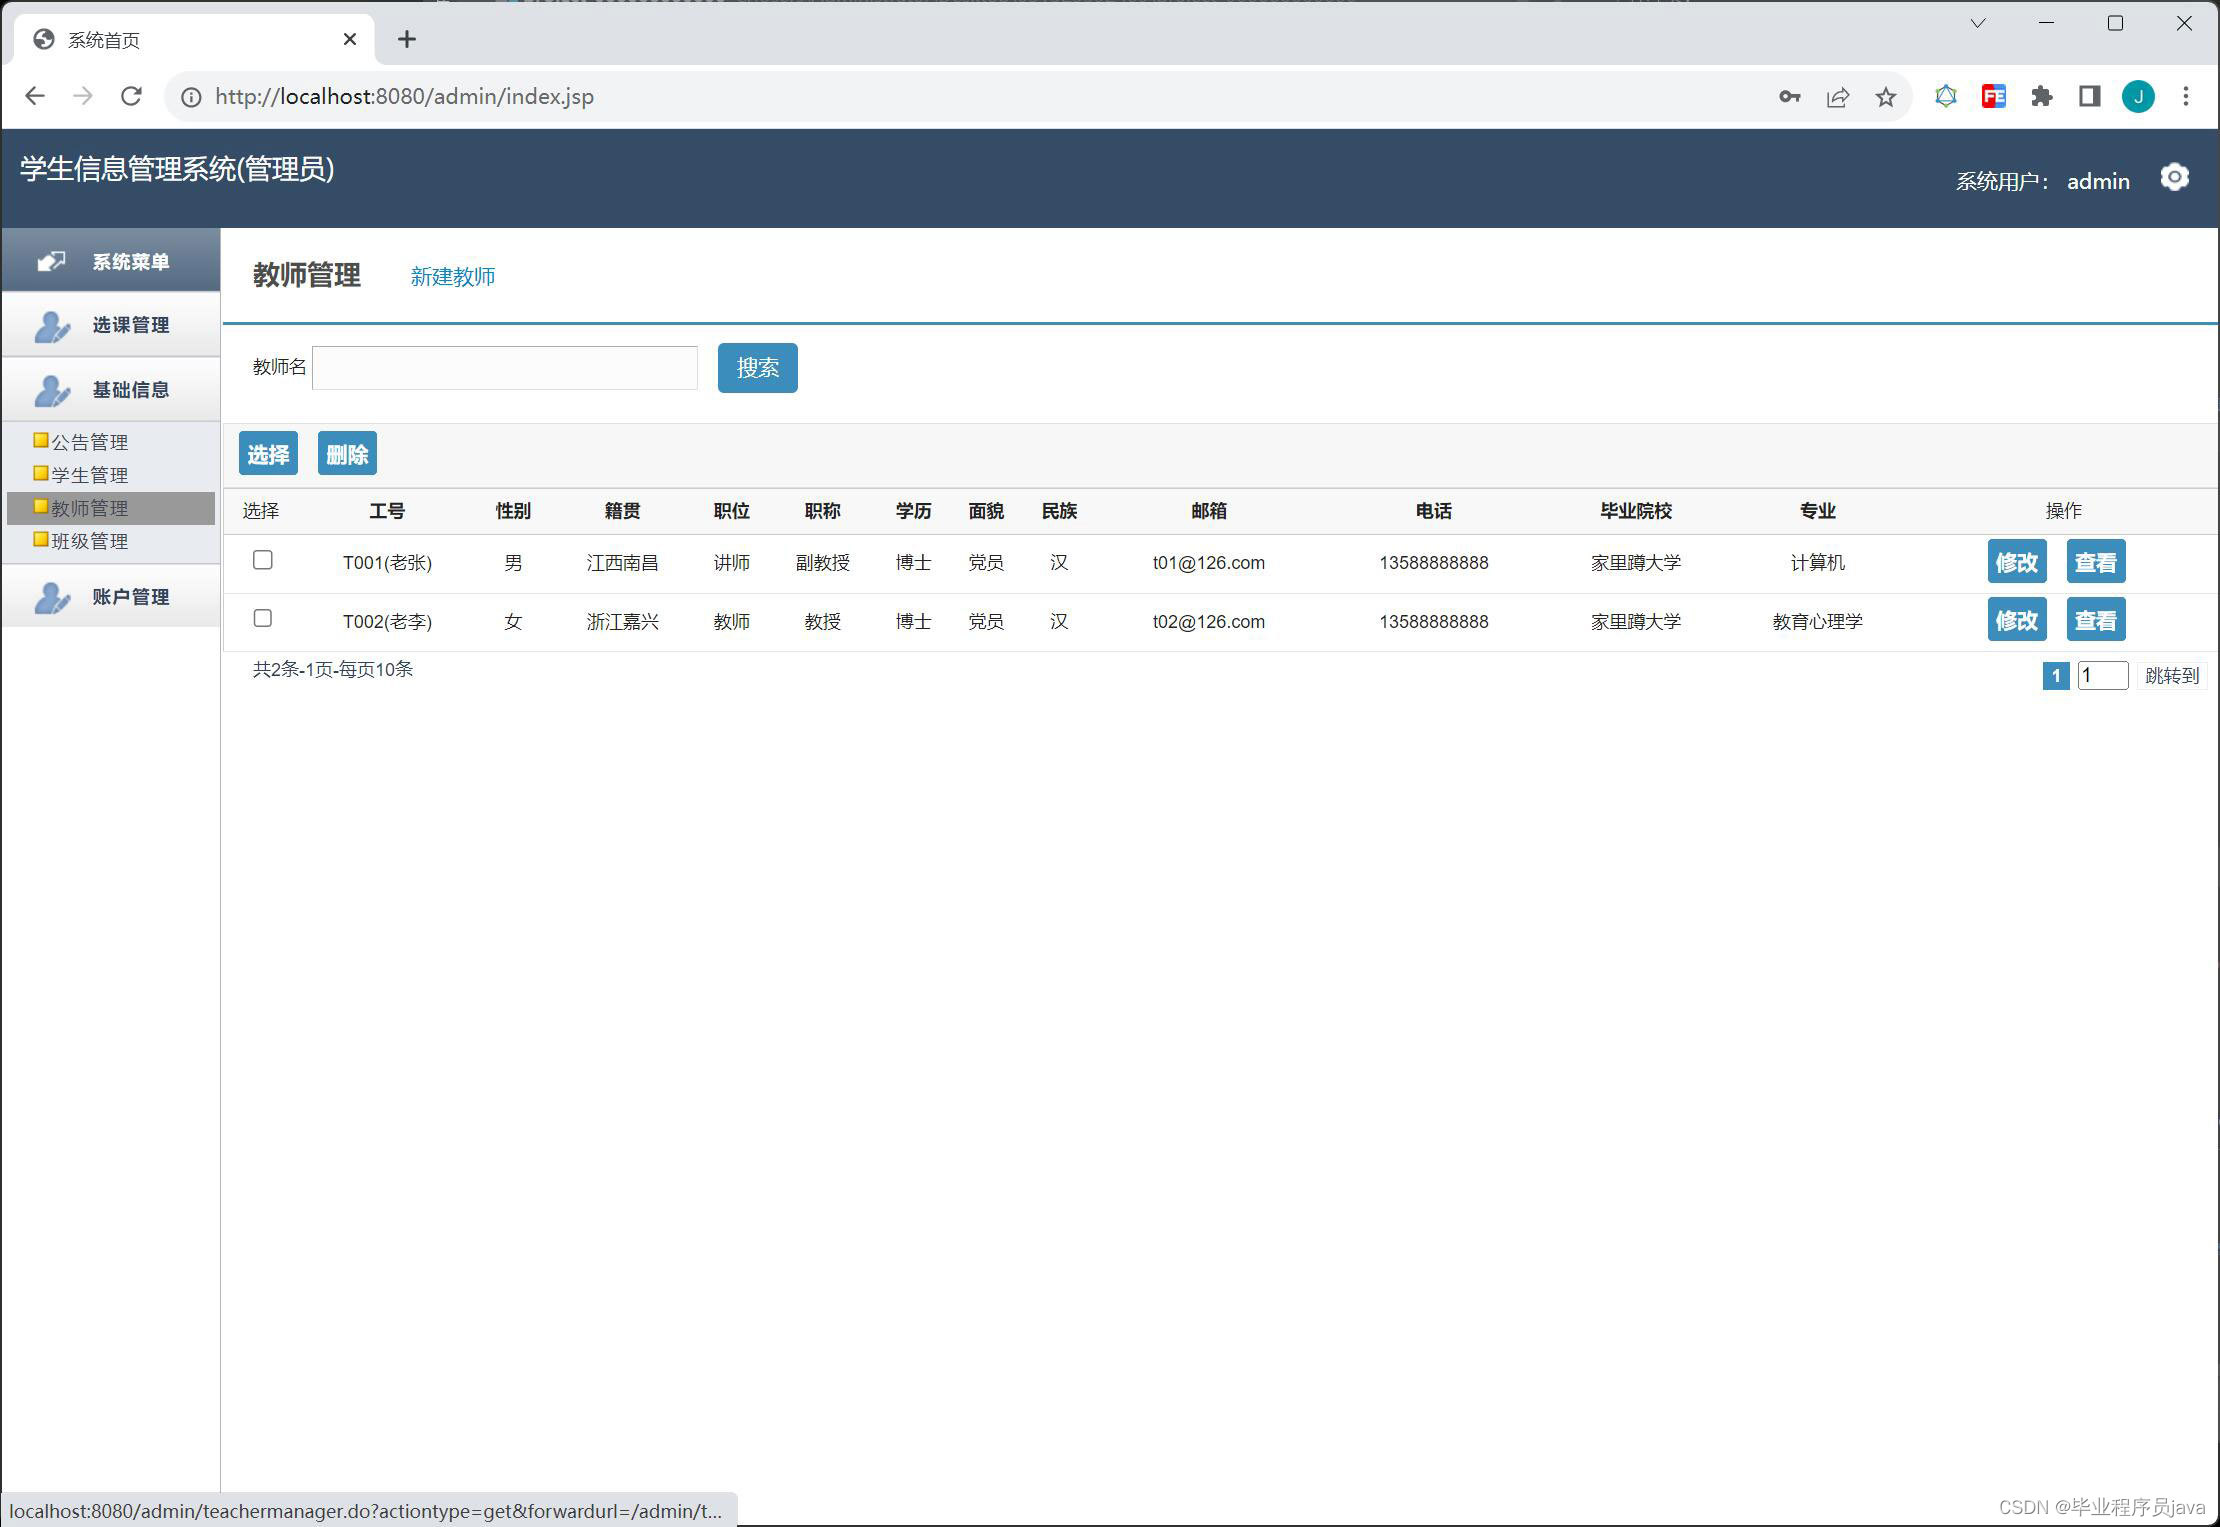Click 修改 for teacher T001(老张)
The width and height of the screenshot is (2220, 1527).
tap(2016, 562)
